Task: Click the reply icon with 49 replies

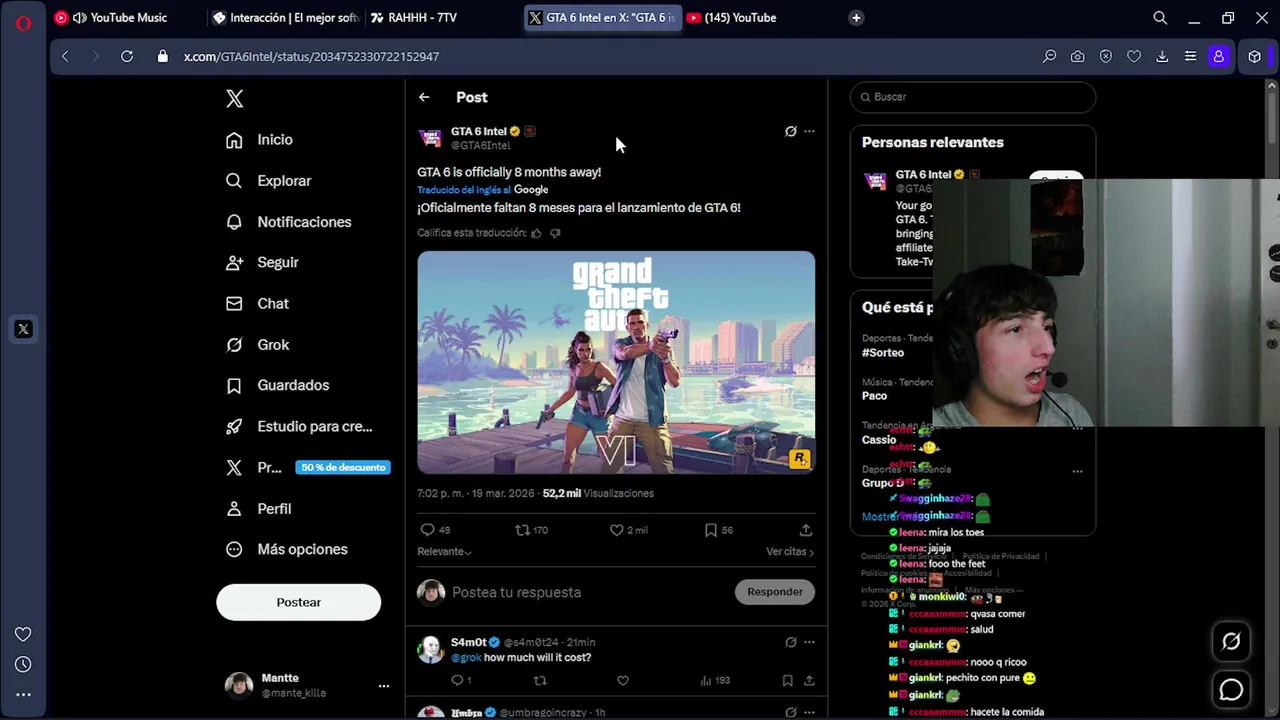Action: pos(427,530)
